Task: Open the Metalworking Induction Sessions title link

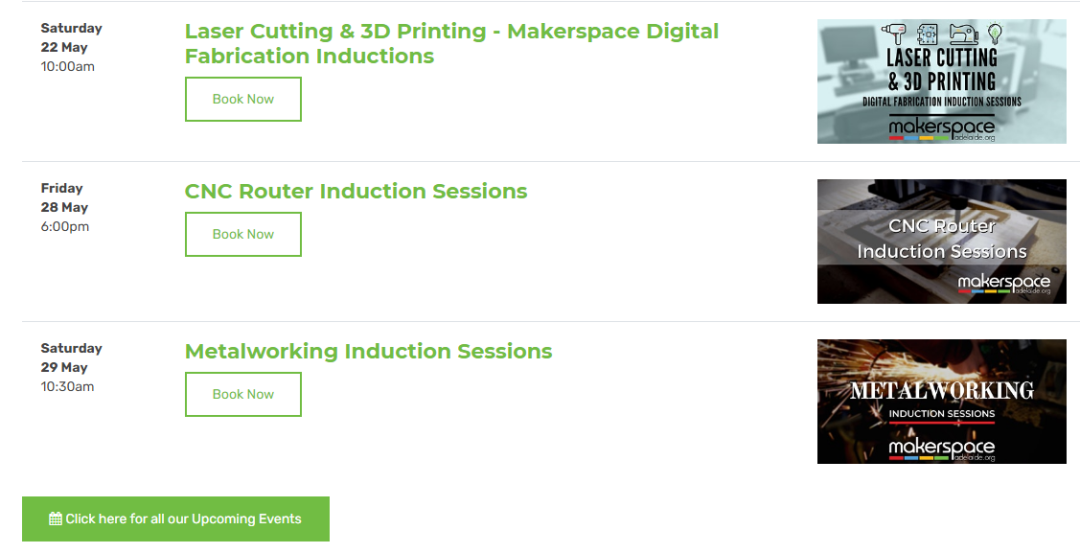Action: click(x=368, y=351)
